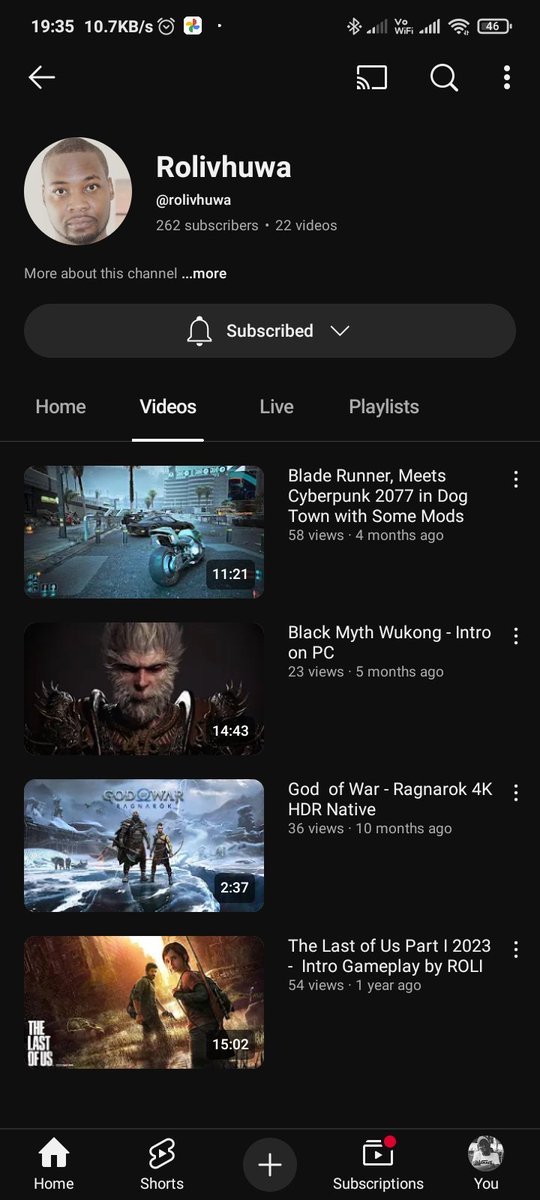Open title 'Black Myth Wukong - Intro on PC'
Image resolution: width=540 pixels, height=1200 pixels.
click(x=390, y=643)
